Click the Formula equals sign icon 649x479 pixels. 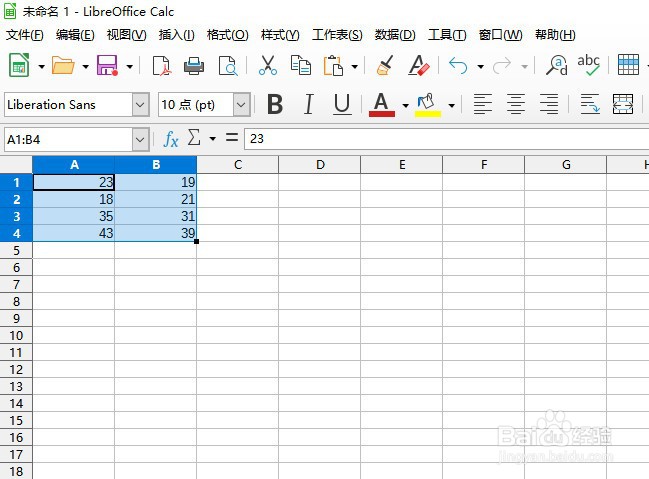(x=232, y=138)
